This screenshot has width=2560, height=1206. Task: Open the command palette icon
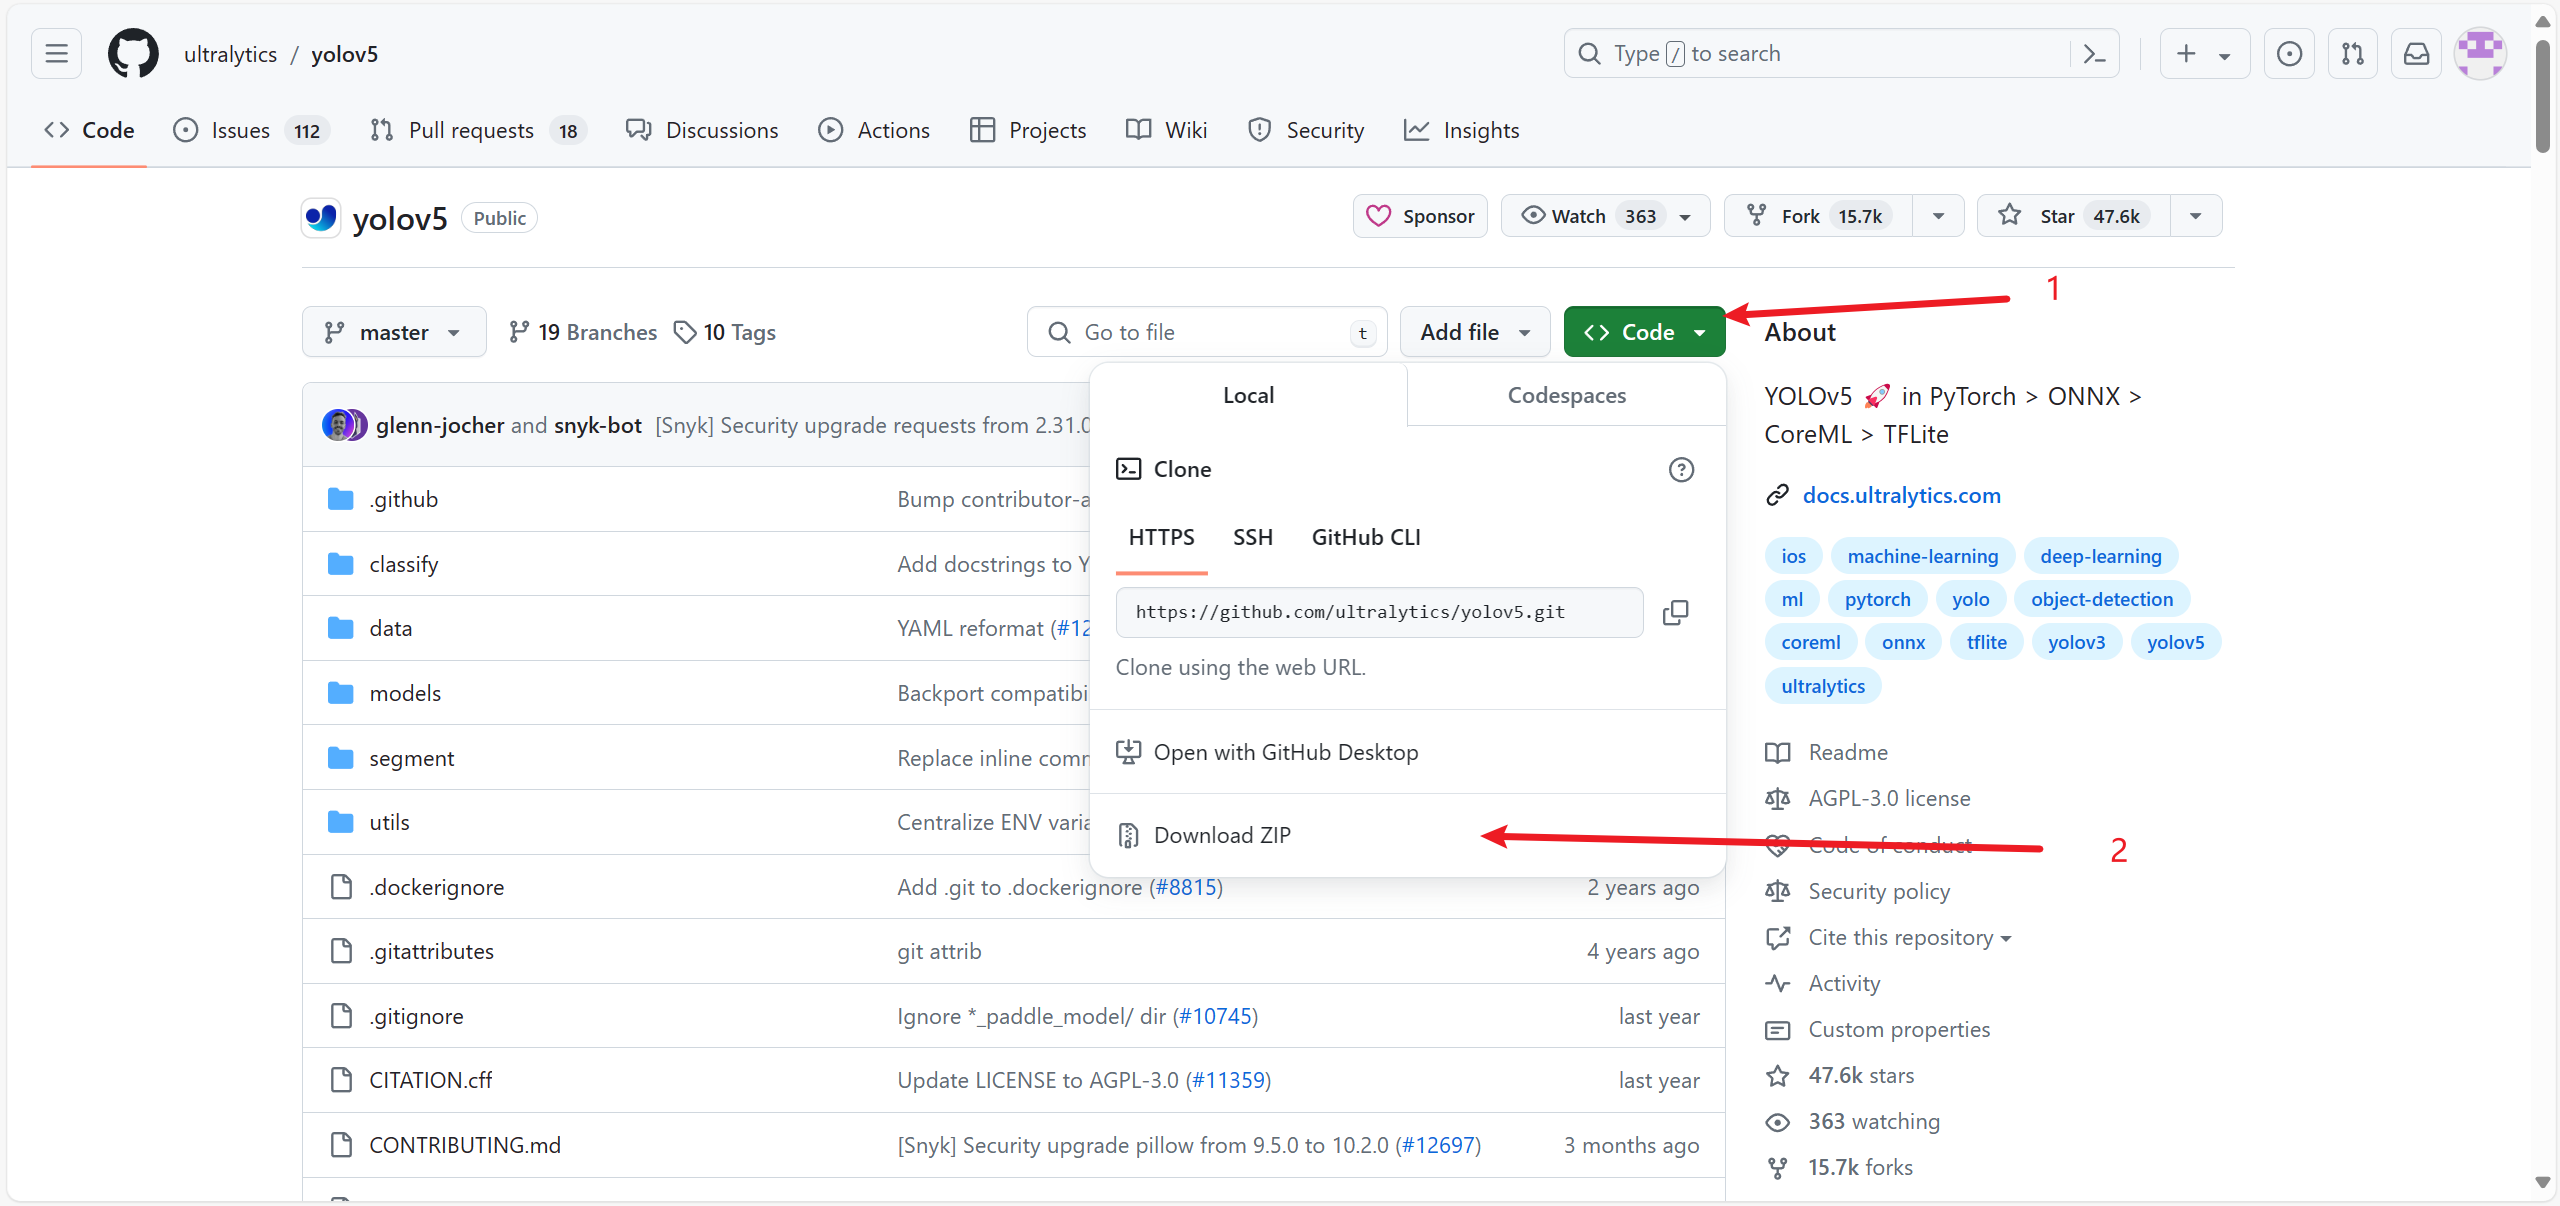coord(2094,54)
